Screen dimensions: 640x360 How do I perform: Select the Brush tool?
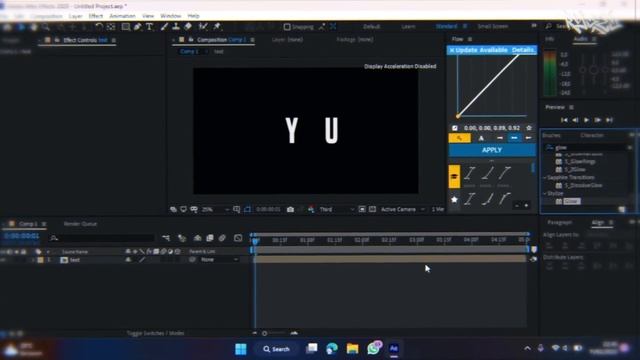(x=164, y=27)
